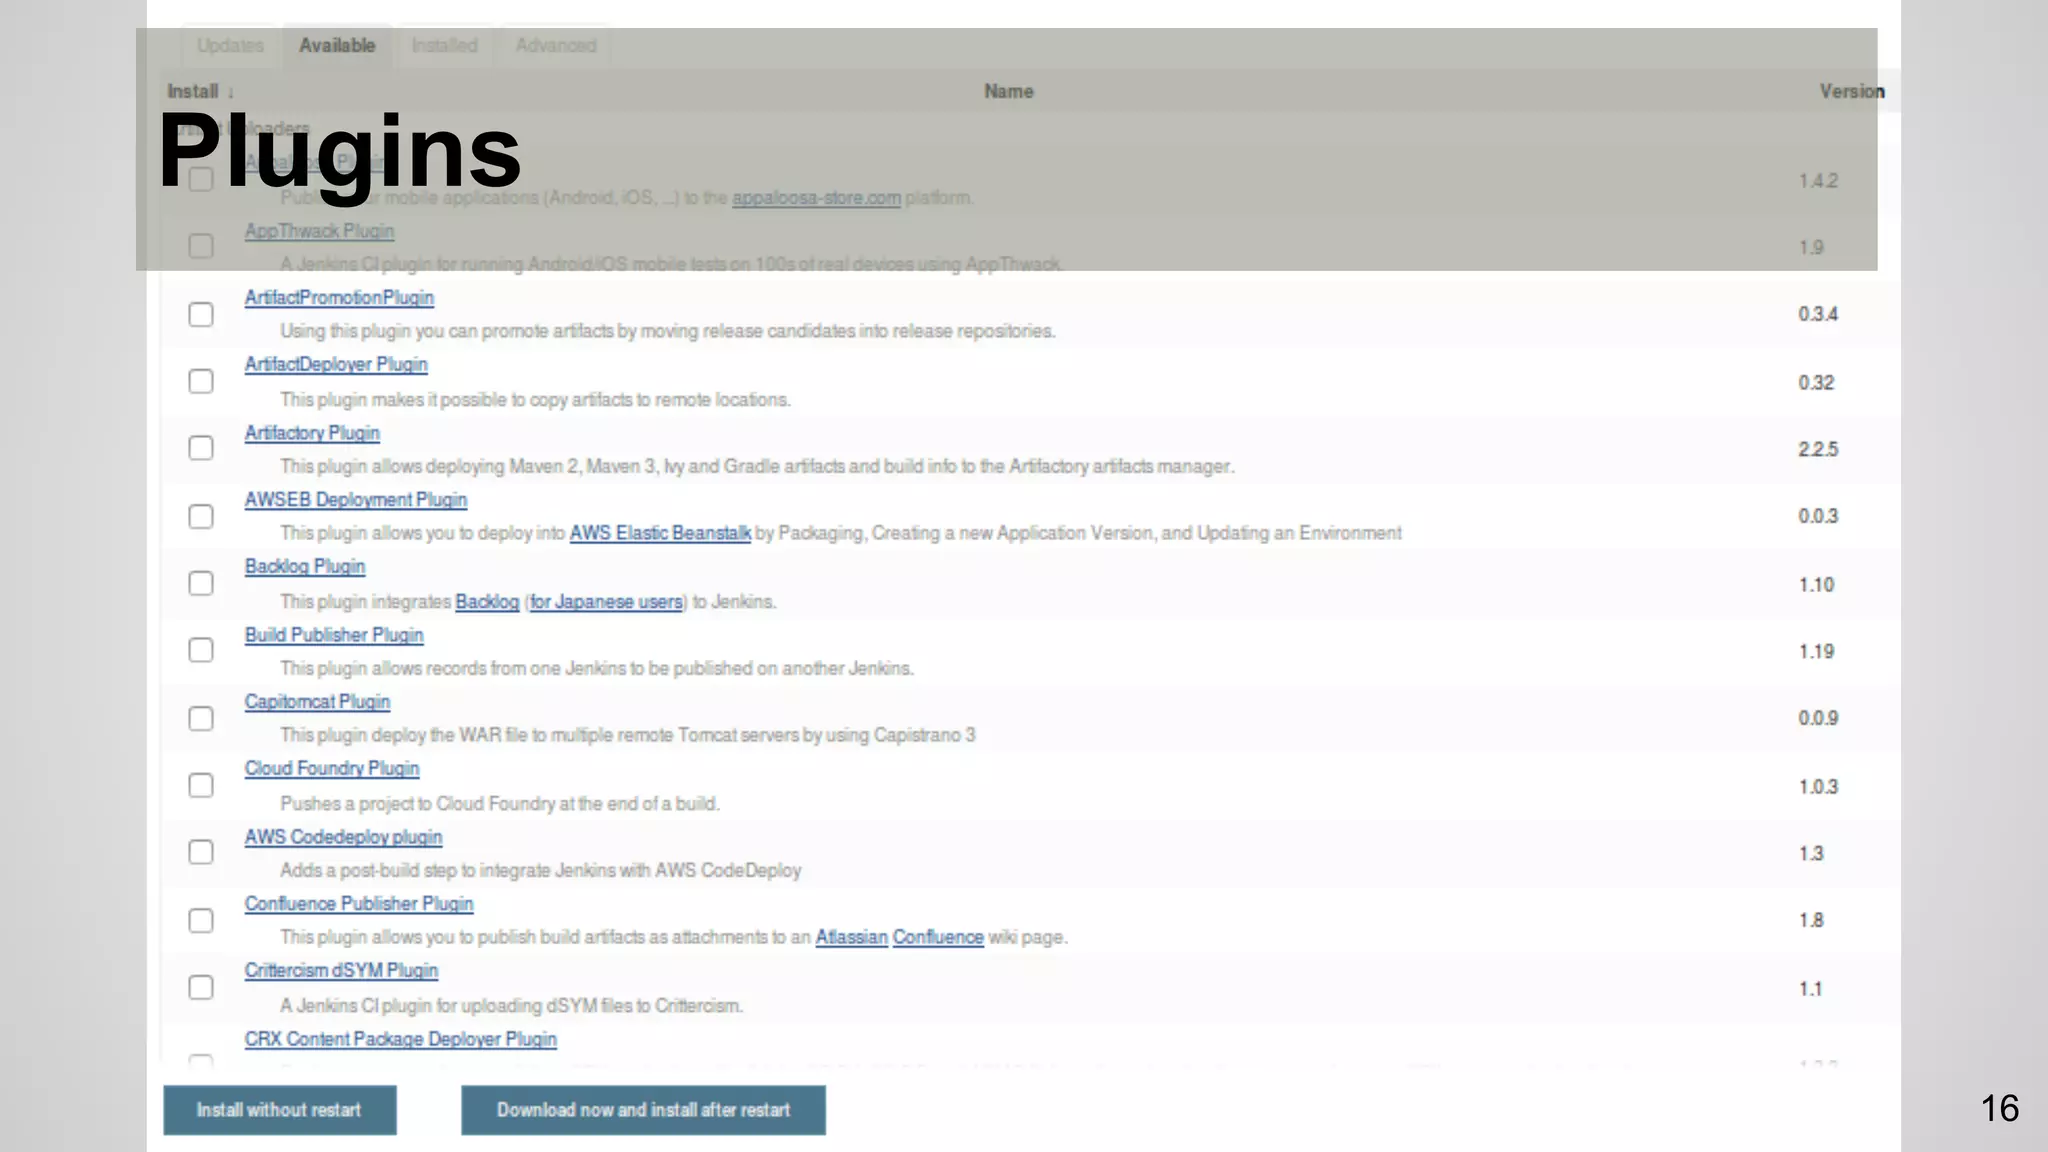Screen dimensions: 2048x1152
Task: Switch to the Available tab
Action: point(337,46)
